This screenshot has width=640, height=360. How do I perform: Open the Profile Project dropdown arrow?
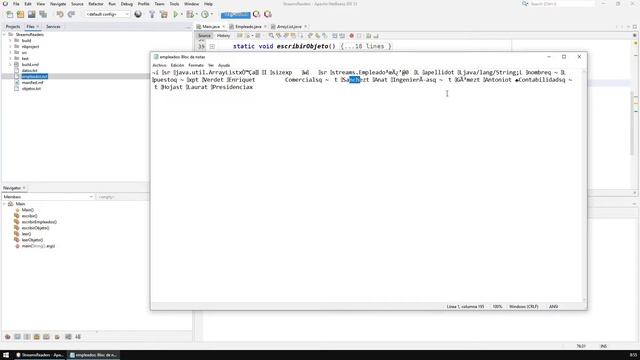(x=211, y=14)
